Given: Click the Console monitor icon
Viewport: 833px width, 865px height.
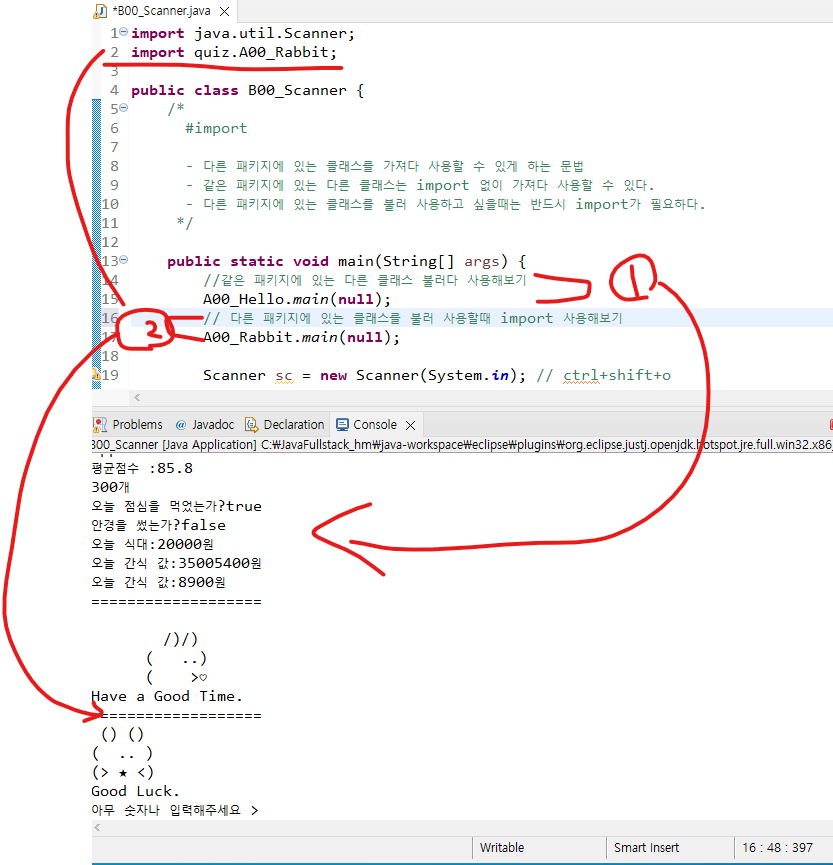Looking at the screenshot, I should pos(343,424).
